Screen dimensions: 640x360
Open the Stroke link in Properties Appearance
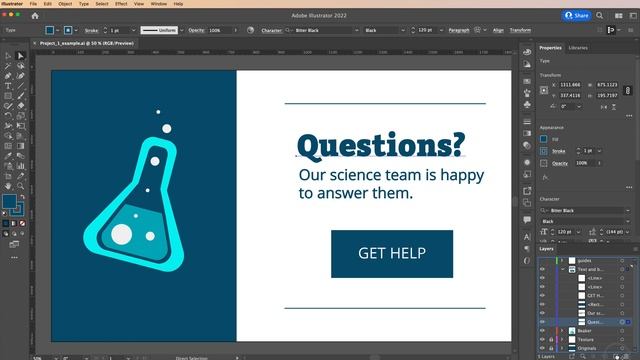558,151
